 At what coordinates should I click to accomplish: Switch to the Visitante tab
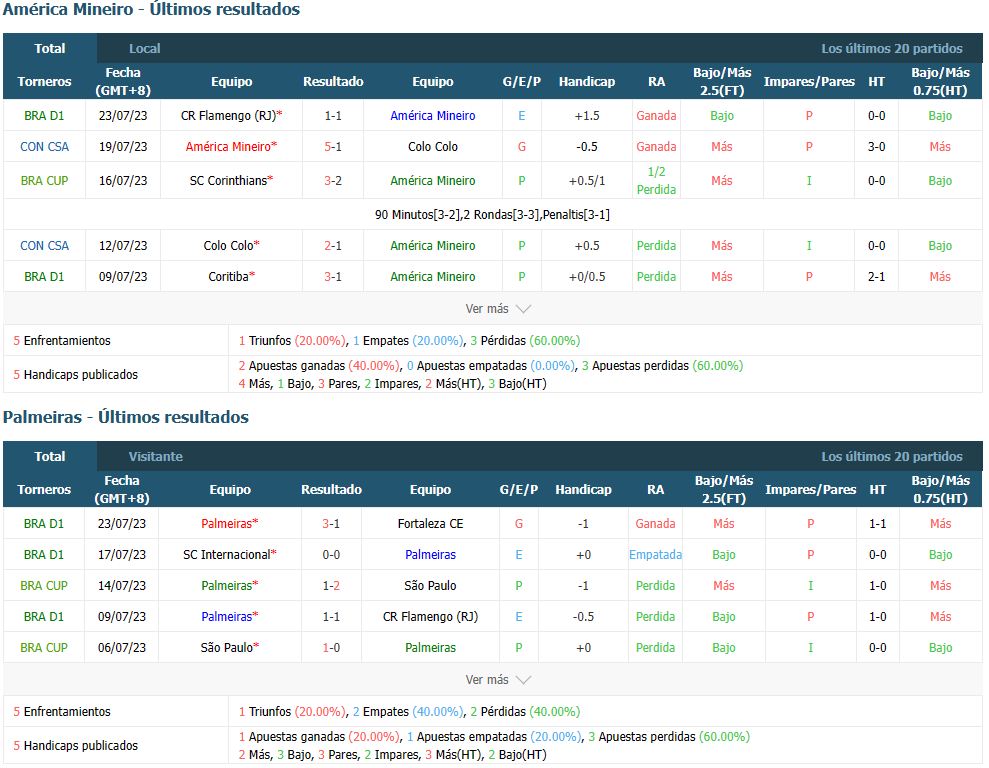(x=156, y=457)
